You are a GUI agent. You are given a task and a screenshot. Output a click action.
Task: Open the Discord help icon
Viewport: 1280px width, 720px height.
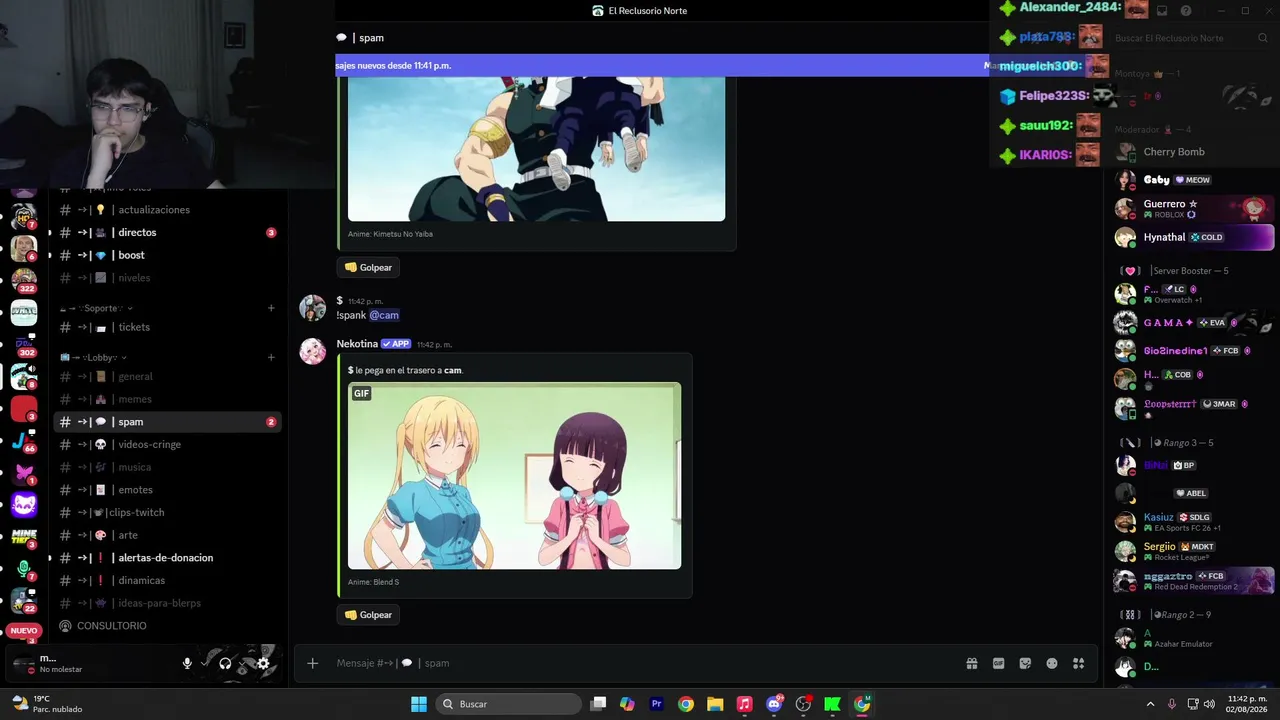(x=1186, y=11)
